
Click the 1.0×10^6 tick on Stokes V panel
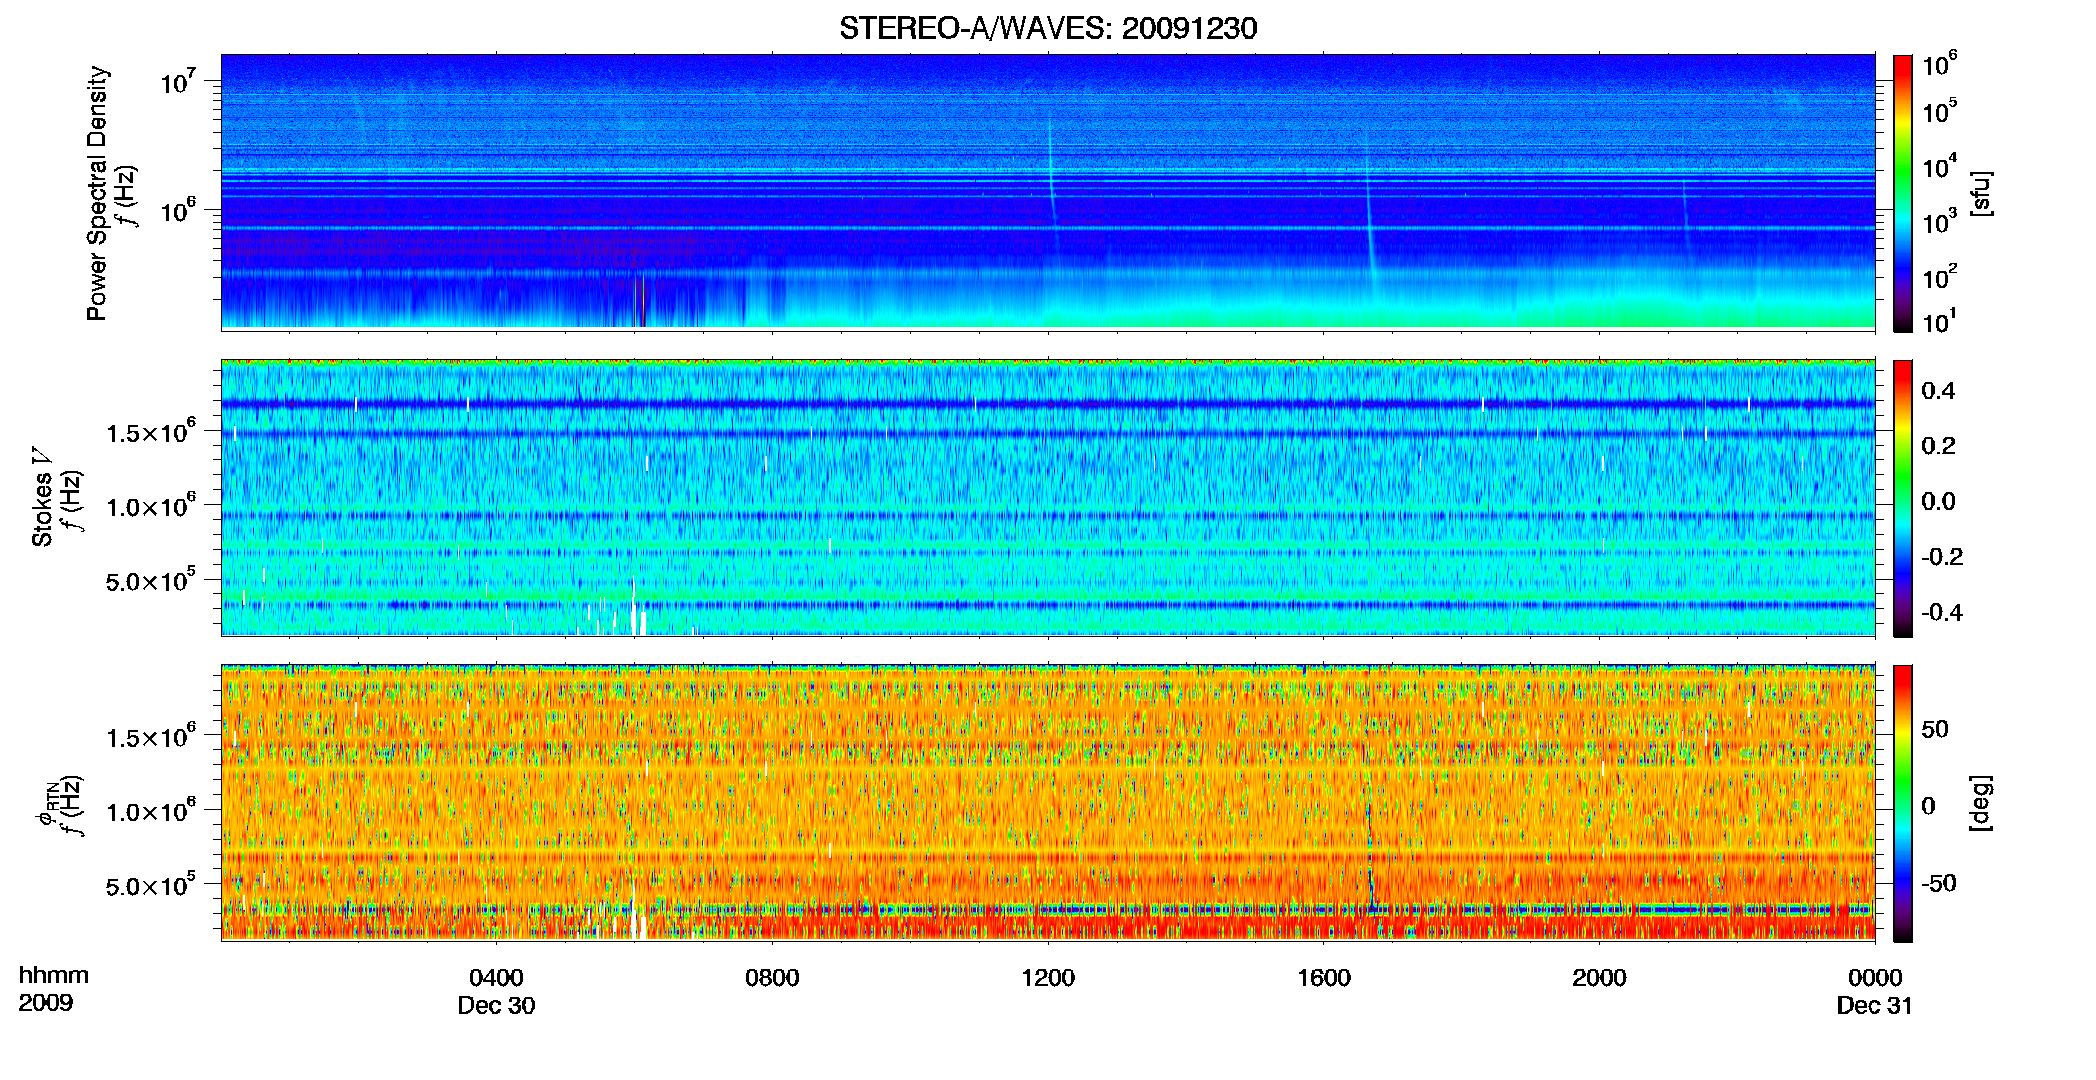point(151,506)
